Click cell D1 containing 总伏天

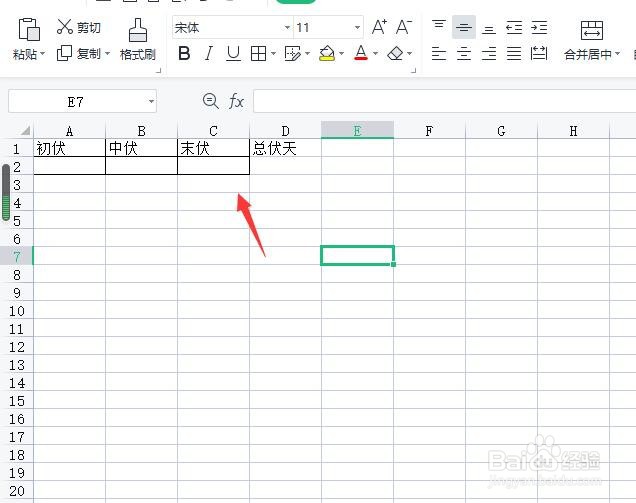click(286, 148)
